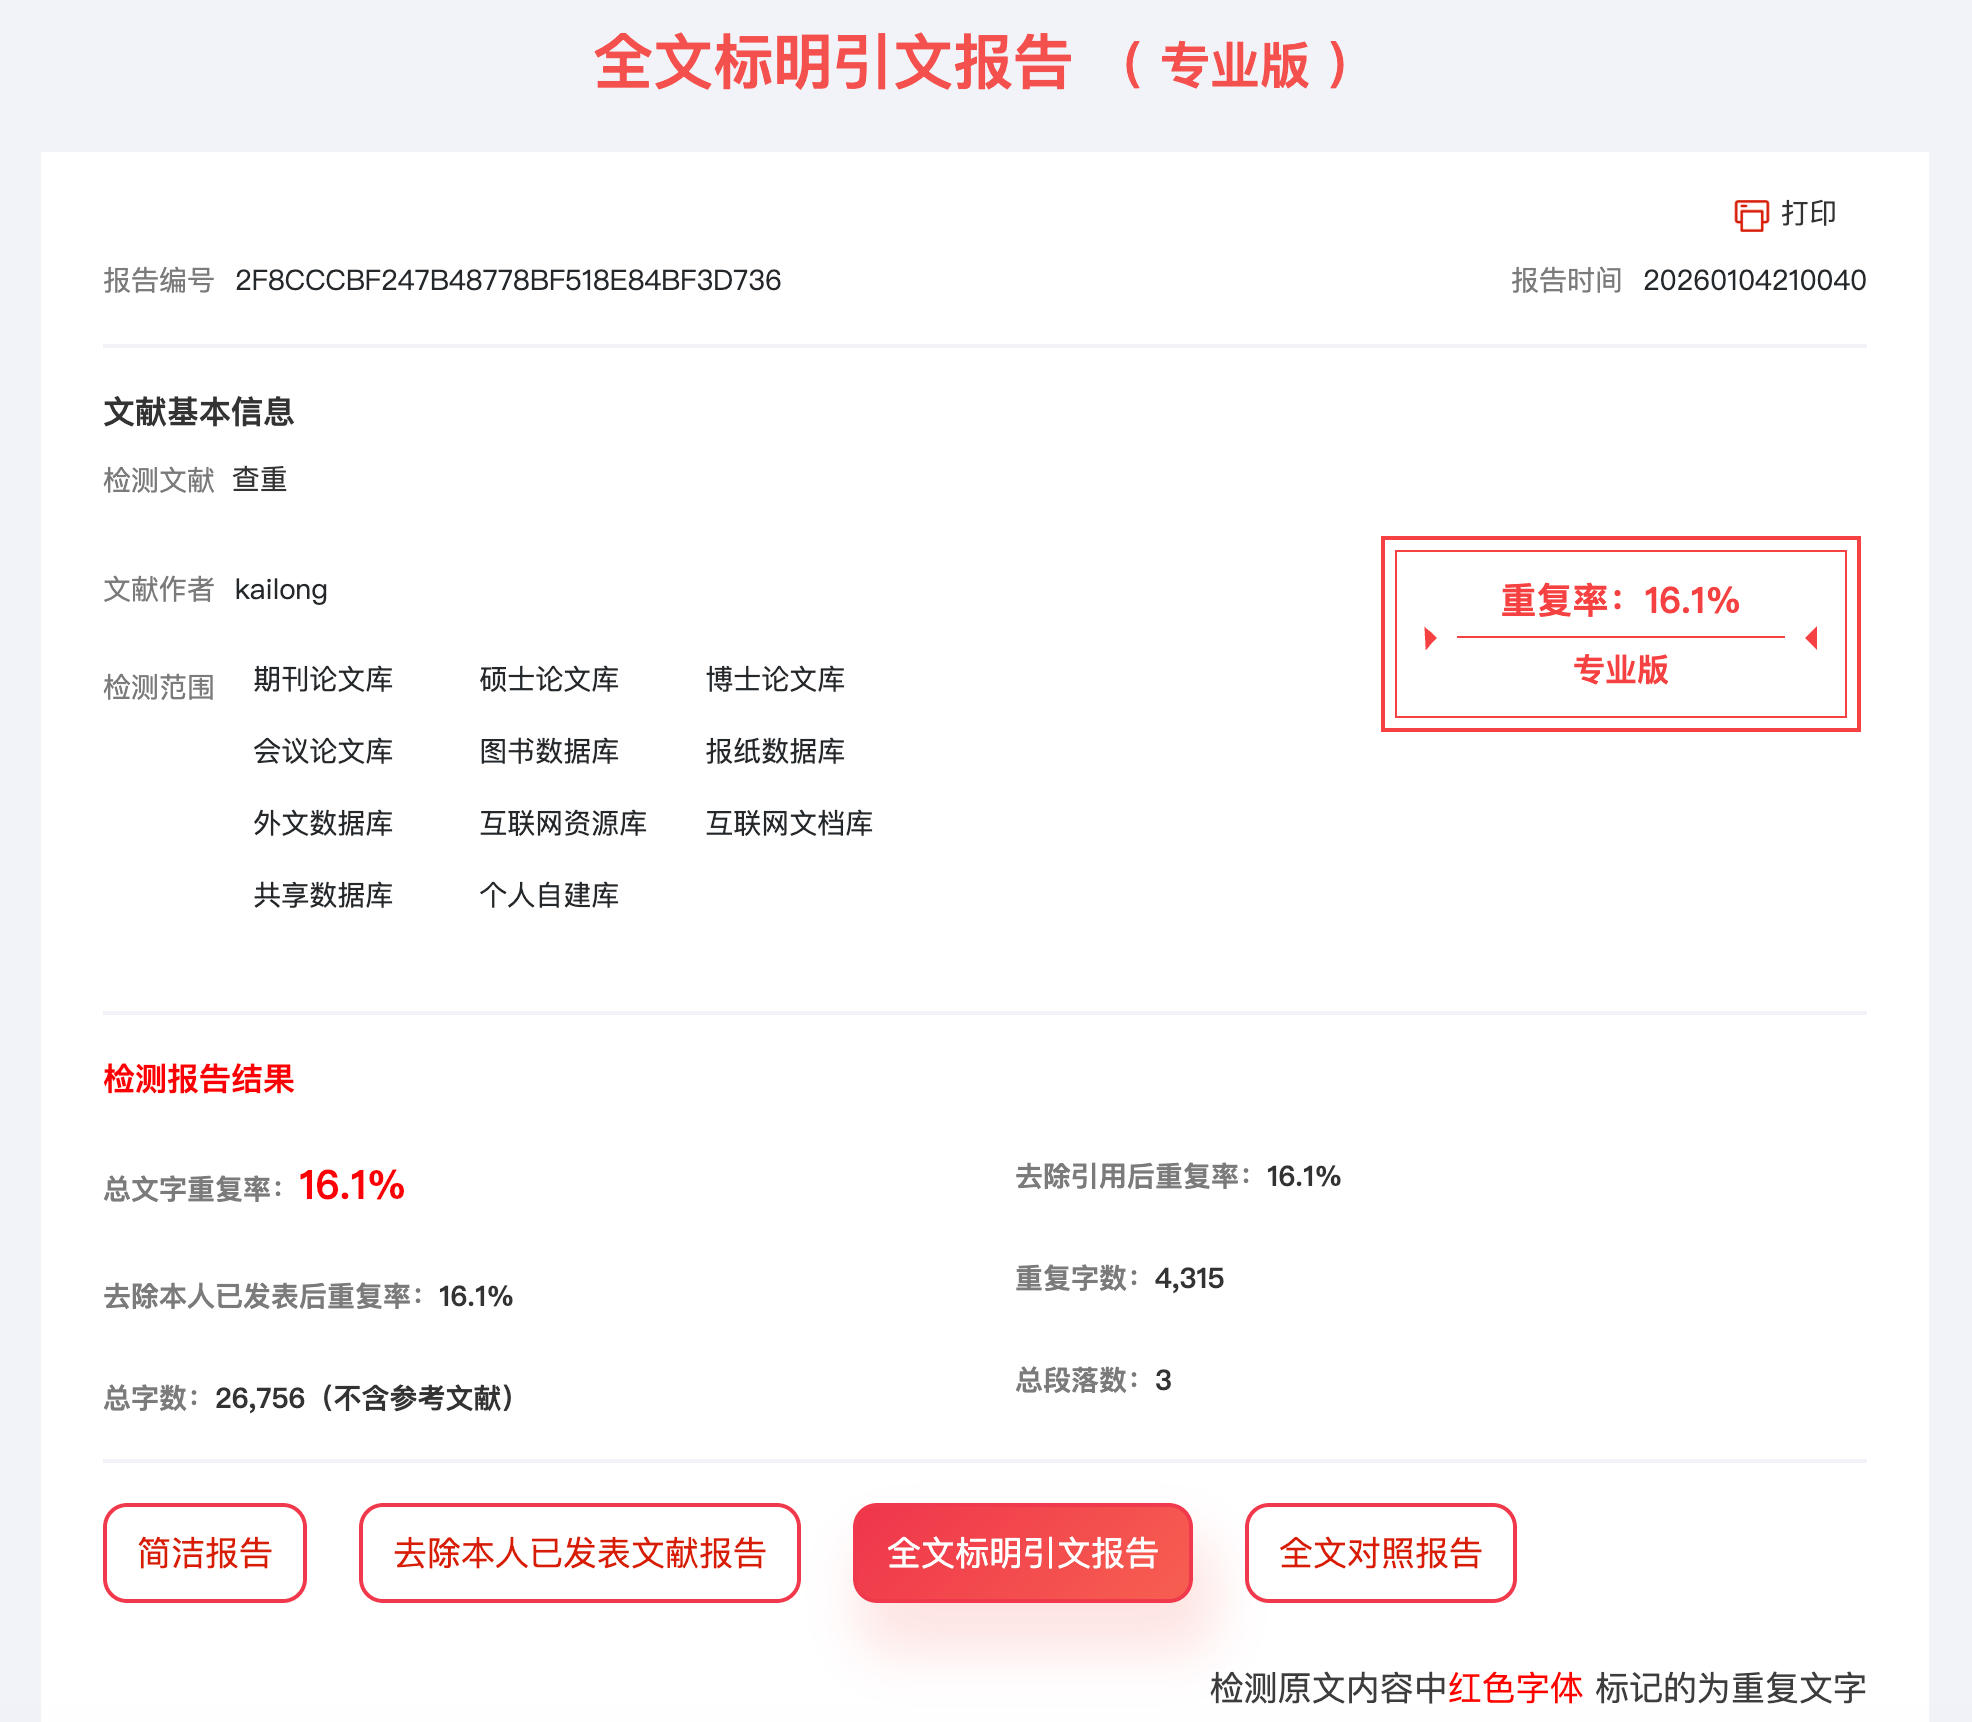
Task: Click the 打印 text label
Action: coord(1808,213)
